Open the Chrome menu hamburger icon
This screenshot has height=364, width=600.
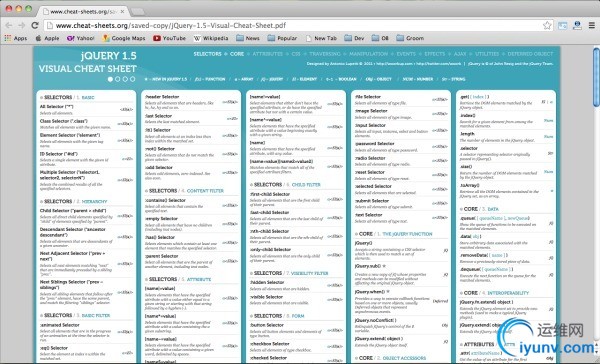coord(592,25)
